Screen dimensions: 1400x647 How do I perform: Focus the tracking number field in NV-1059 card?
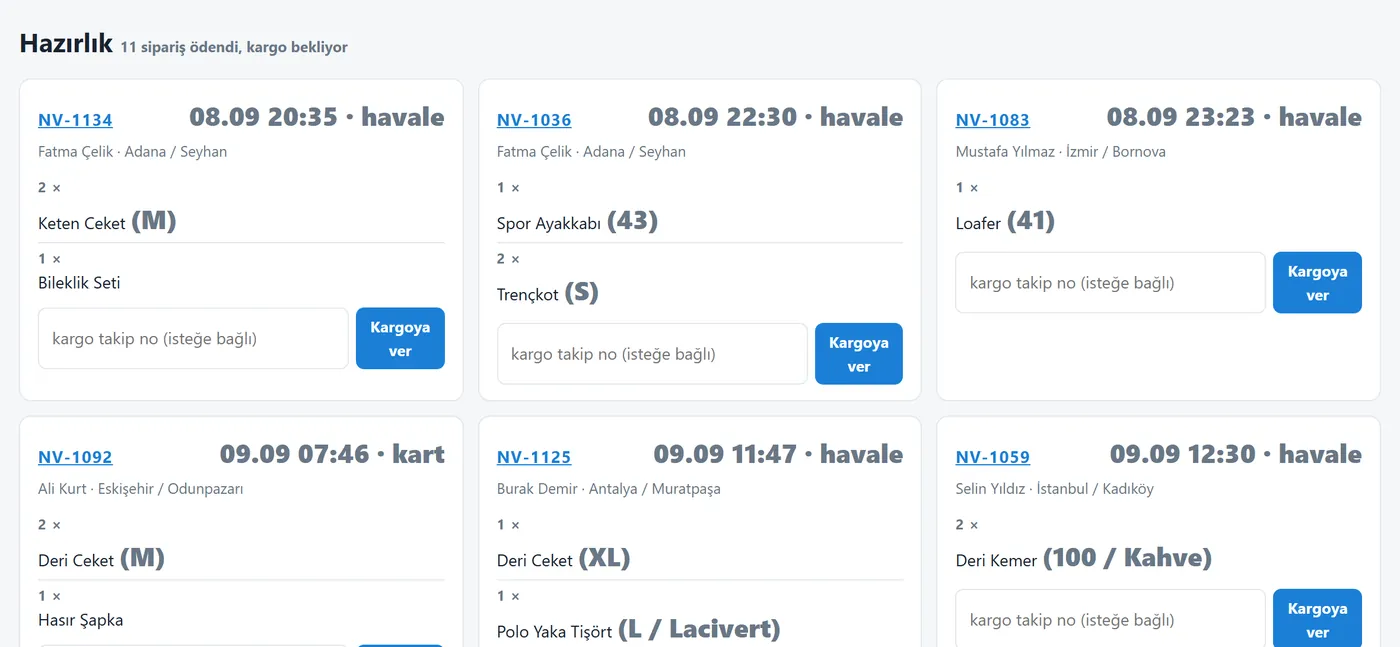(x=1110, y=618)
